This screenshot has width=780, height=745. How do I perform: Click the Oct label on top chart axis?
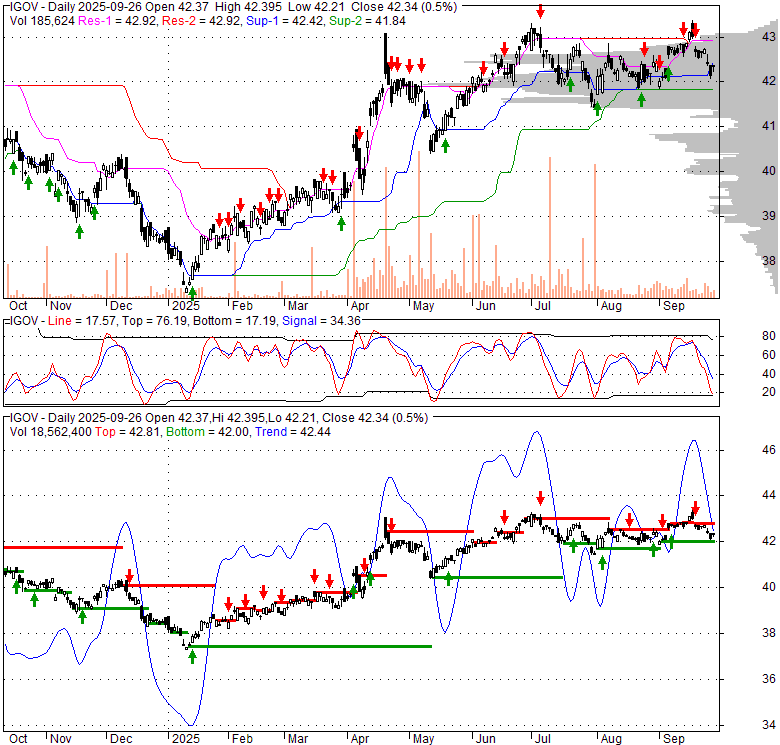tap(18, 306)
